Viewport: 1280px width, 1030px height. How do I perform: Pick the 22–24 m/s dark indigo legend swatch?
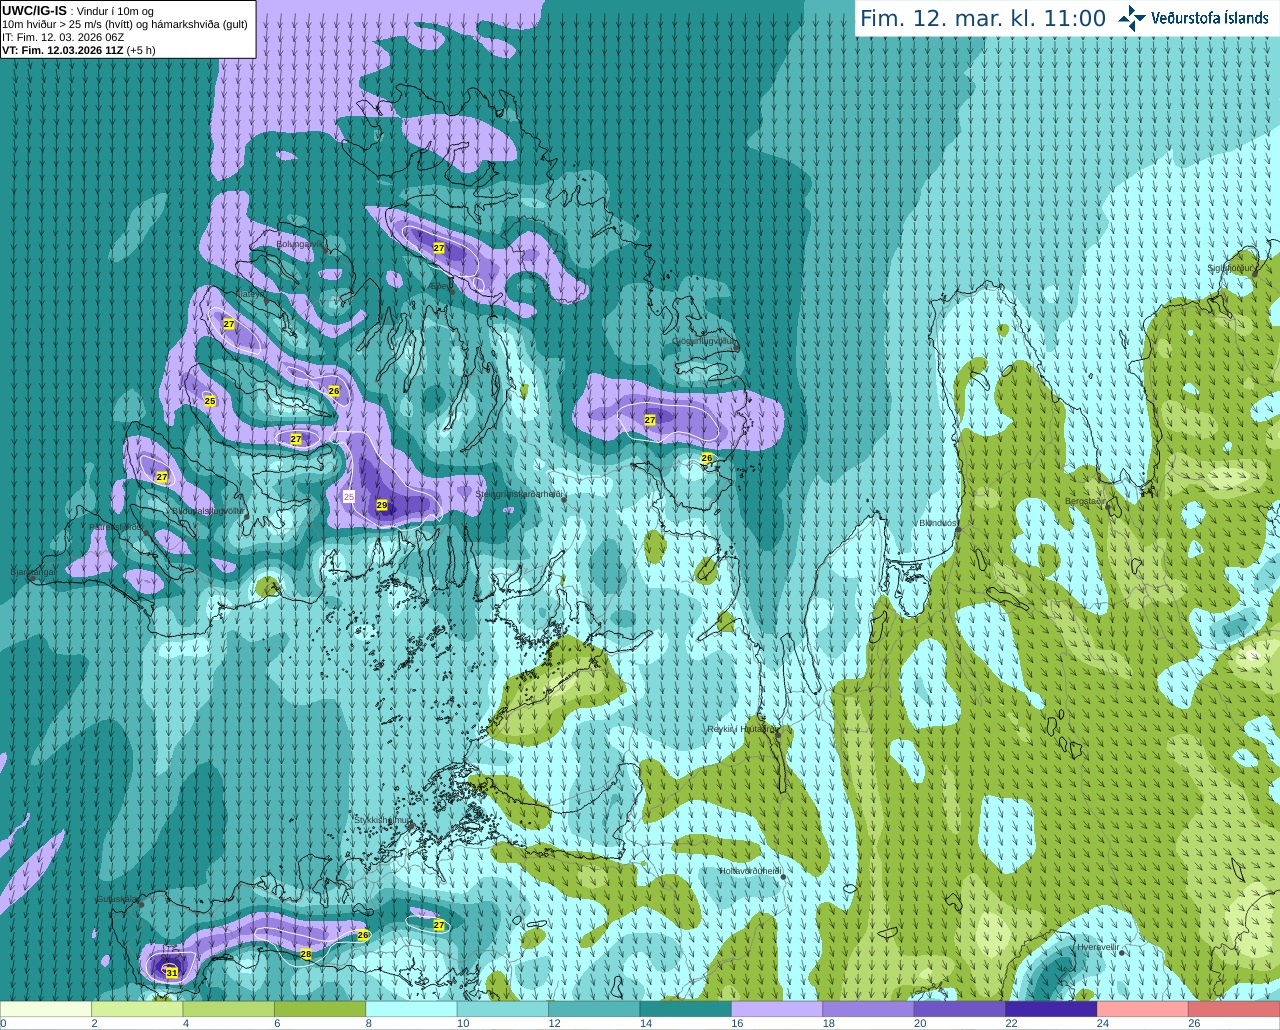(x=1051, y=1009)
